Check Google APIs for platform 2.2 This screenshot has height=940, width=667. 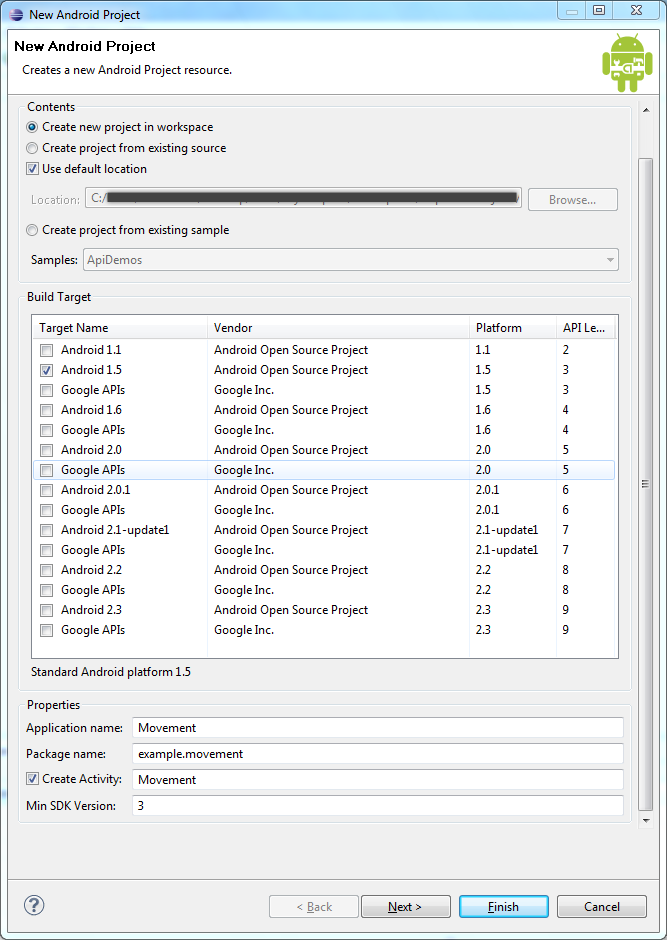point(46,590)
